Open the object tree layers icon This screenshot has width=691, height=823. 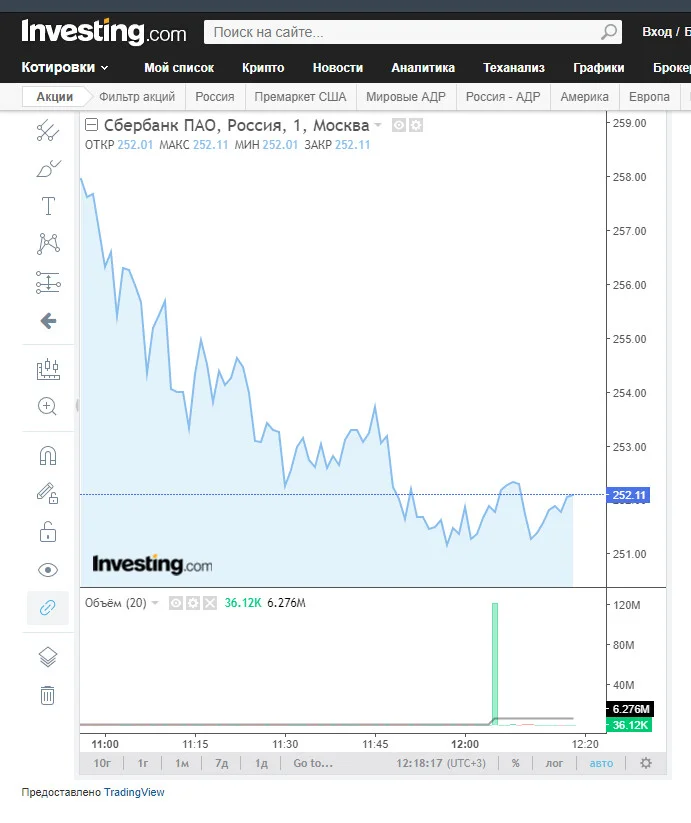48,657
